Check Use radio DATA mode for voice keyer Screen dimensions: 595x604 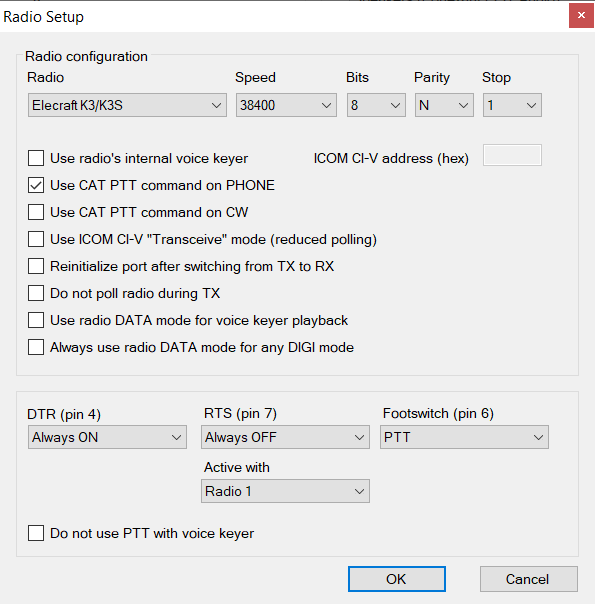pos(36,320)
